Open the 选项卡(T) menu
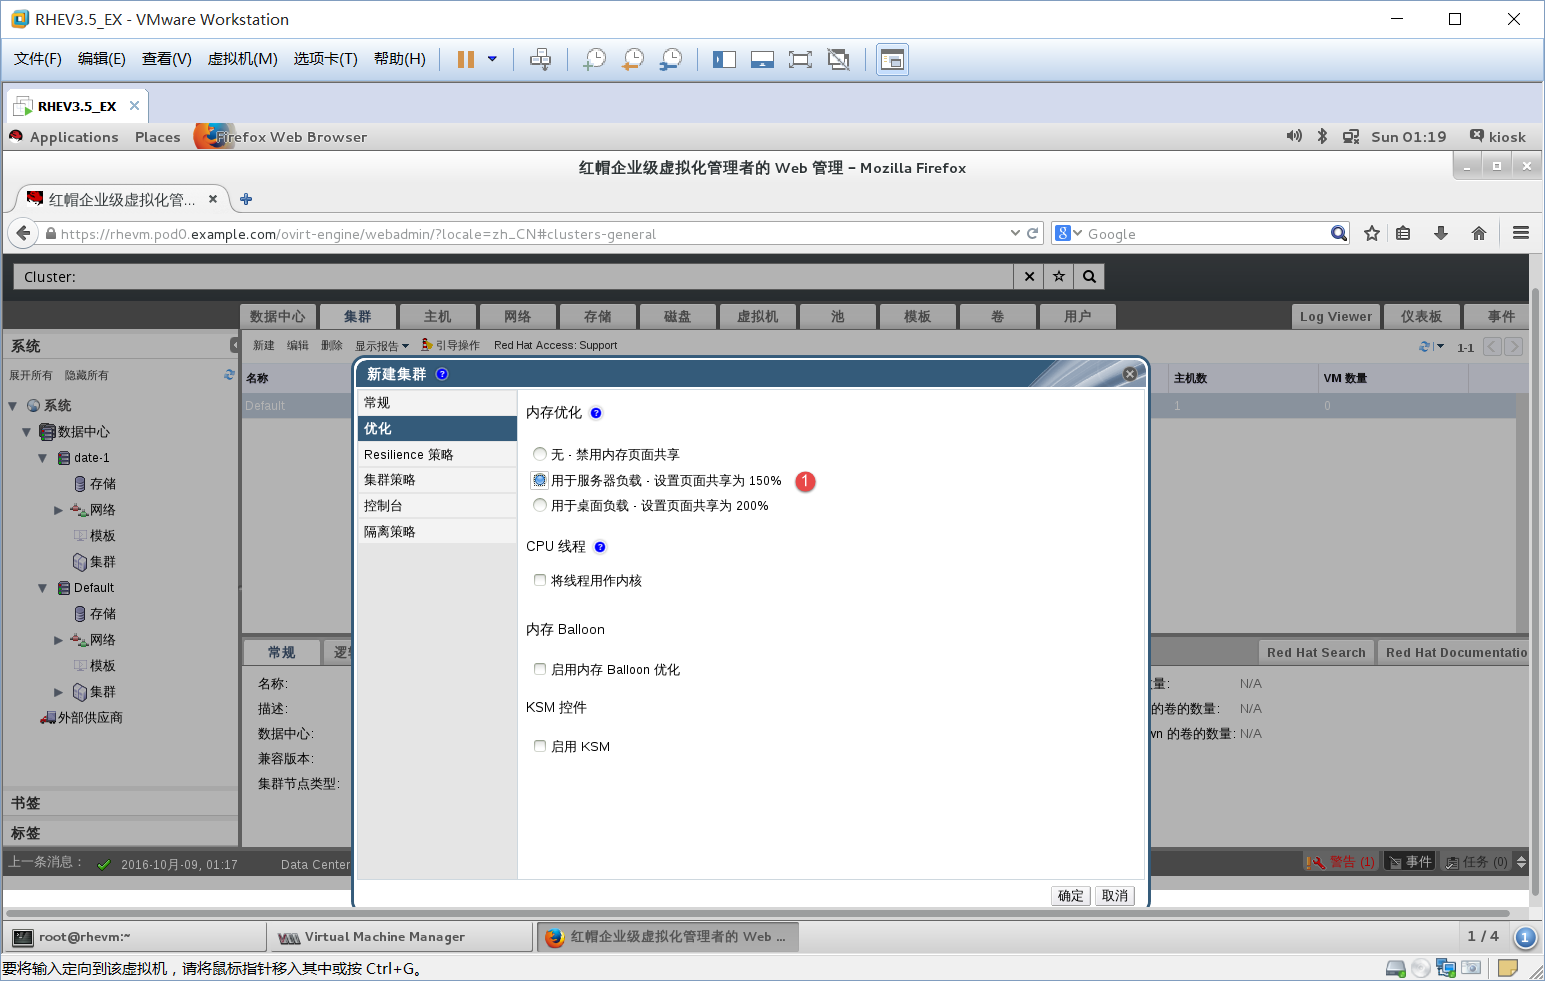Screen dimensions: 1545x981 click(325, 59)
